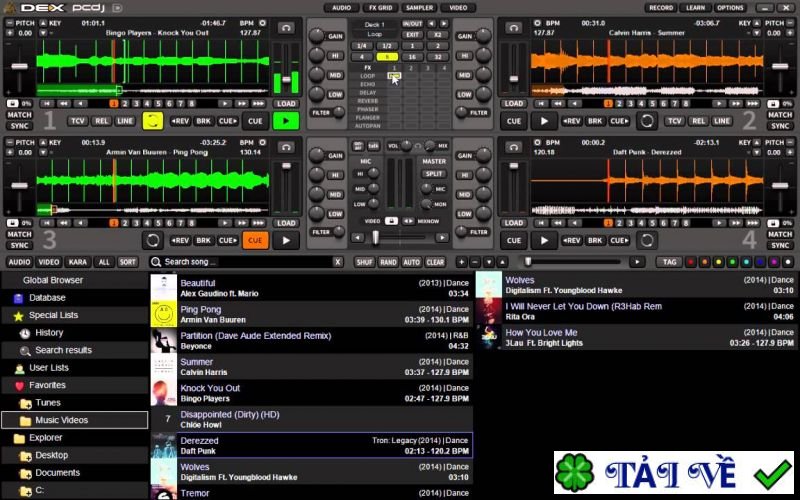
Task: Start playback on deck 4
Action: pos(544,240)
